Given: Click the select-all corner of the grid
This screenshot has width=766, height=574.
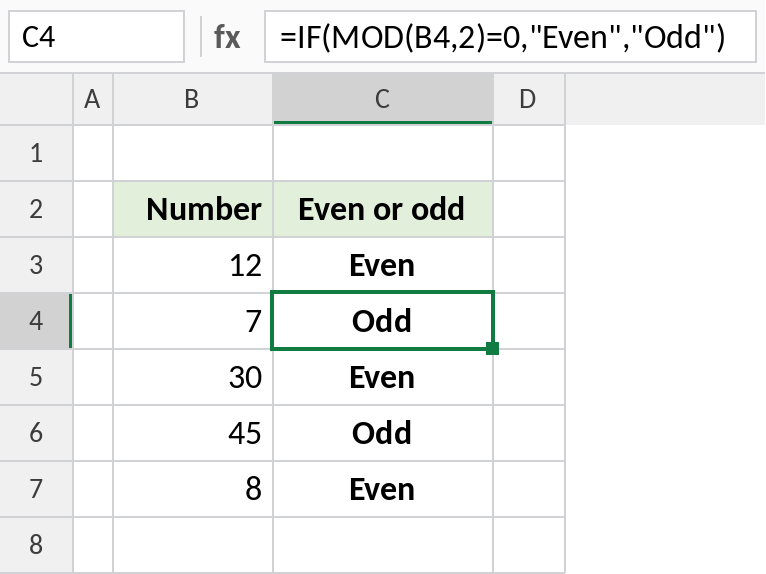Looking at the screenshot, I should [36, 99].
